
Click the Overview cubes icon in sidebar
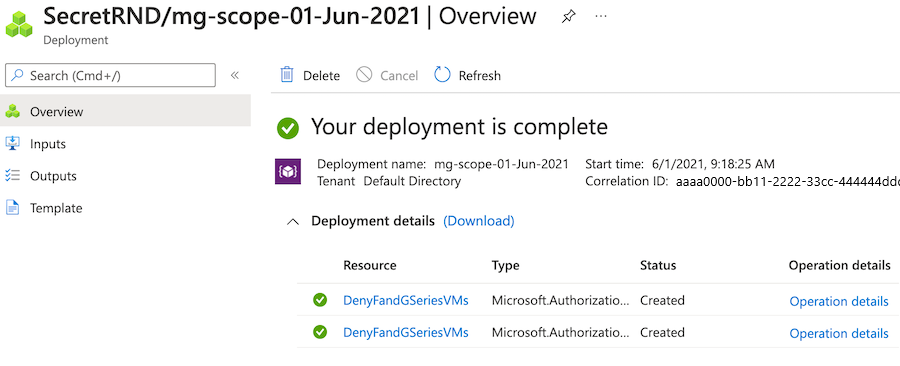(13, 111)
